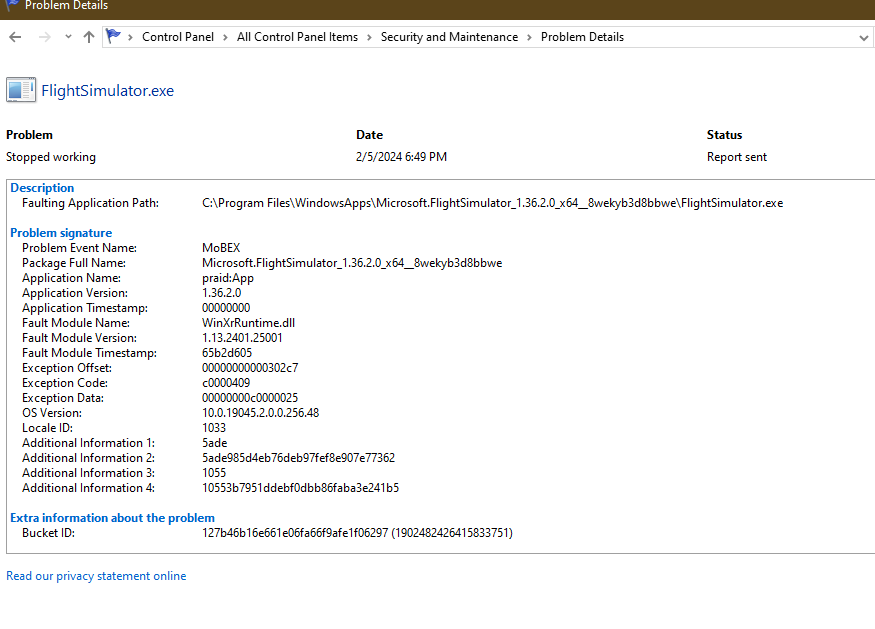Screen dimensions: 875x629
Task: Click the blue flag icon in address bar
Action: pyautogui.click(x=113, y=36)
